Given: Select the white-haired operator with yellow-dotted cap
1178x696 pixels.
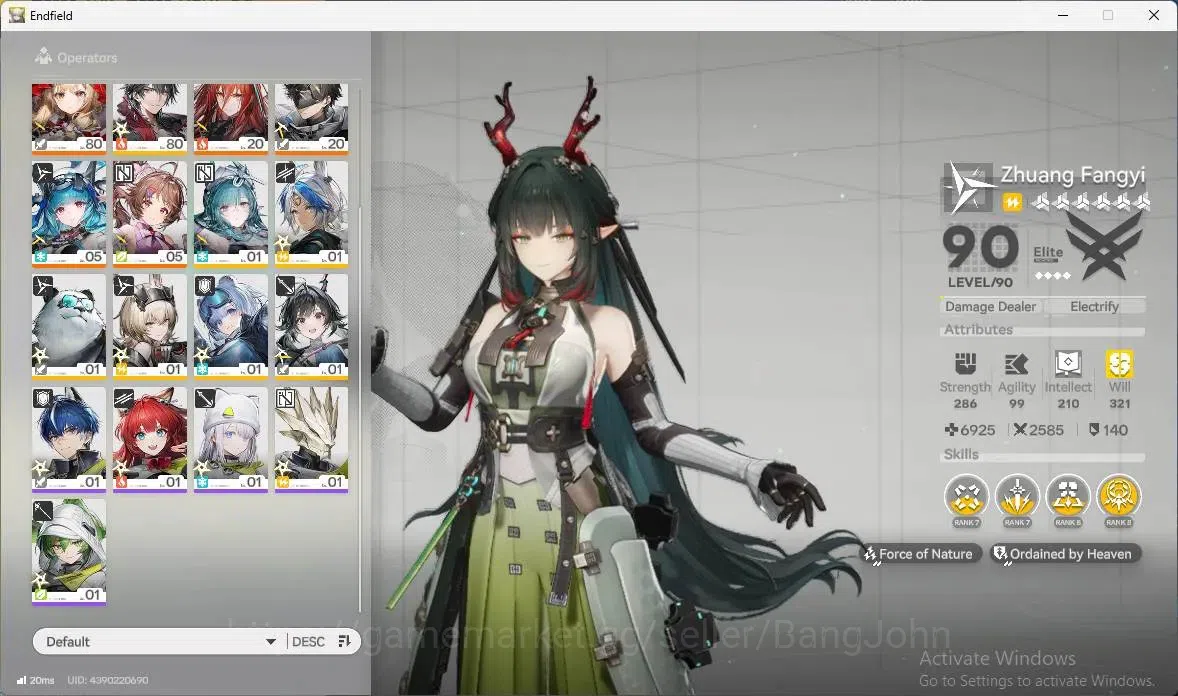Looking at the screenshot, I should 231,439.
